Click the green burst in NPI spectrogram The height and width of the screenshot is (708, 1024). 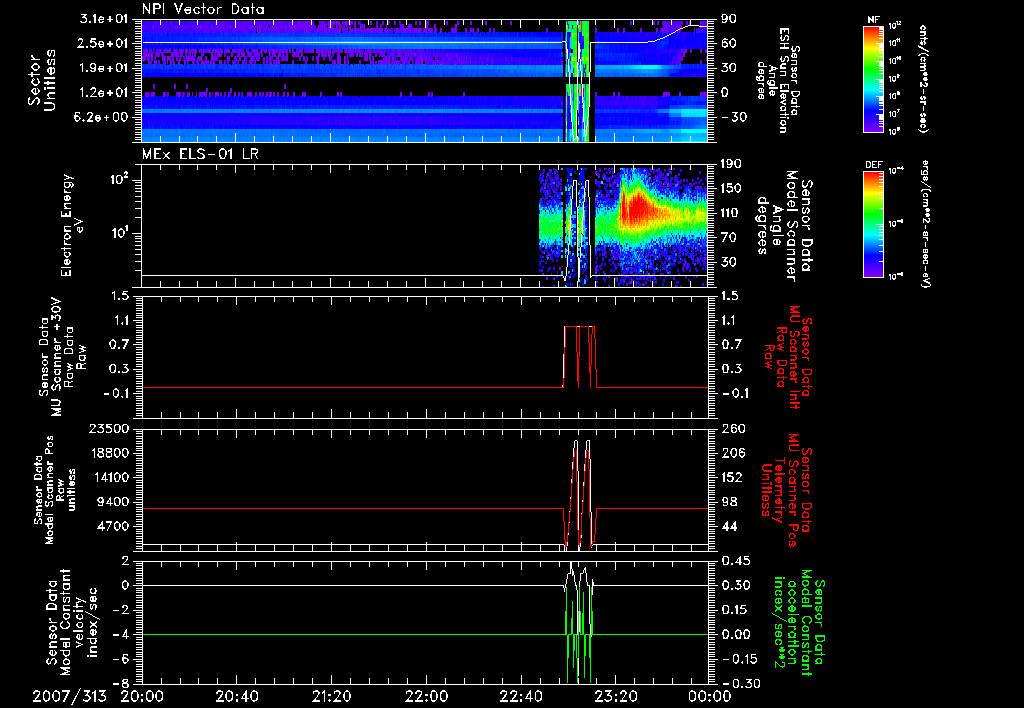pyautogui.click(x=577, y=80)
